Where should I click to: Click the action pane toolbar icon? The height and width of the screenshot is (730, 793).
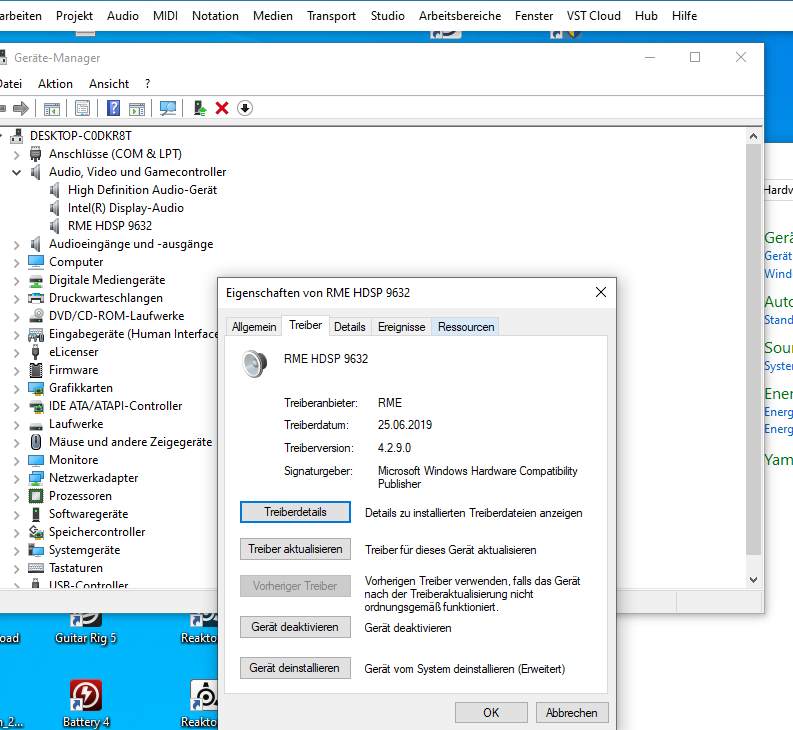pyautogui.click(x=137, y=108)
